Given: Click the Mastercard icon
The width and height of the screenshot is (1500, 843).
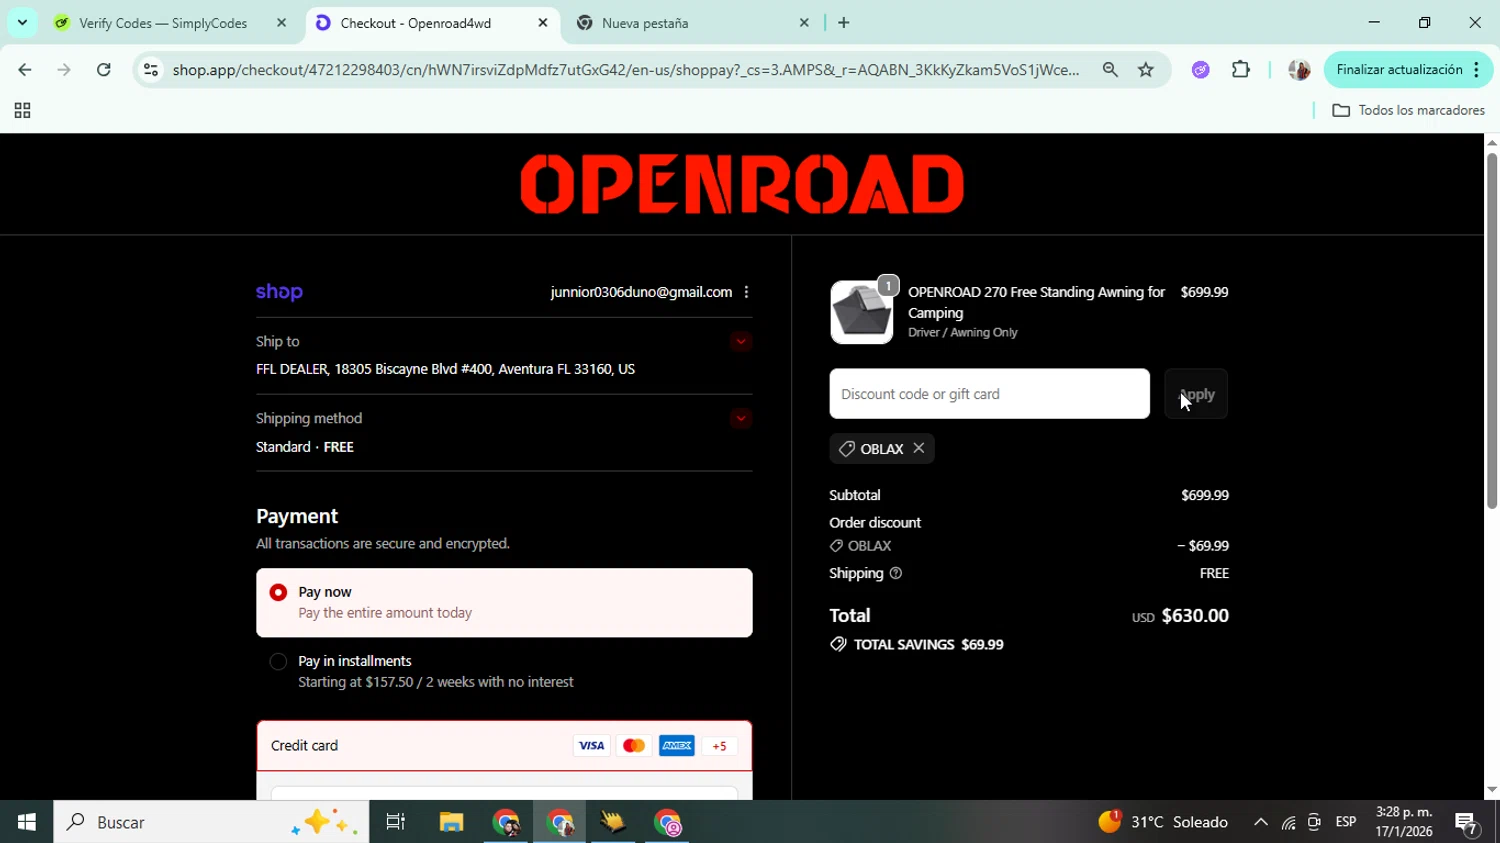Looking at the screenshot, I should [634, 746].
